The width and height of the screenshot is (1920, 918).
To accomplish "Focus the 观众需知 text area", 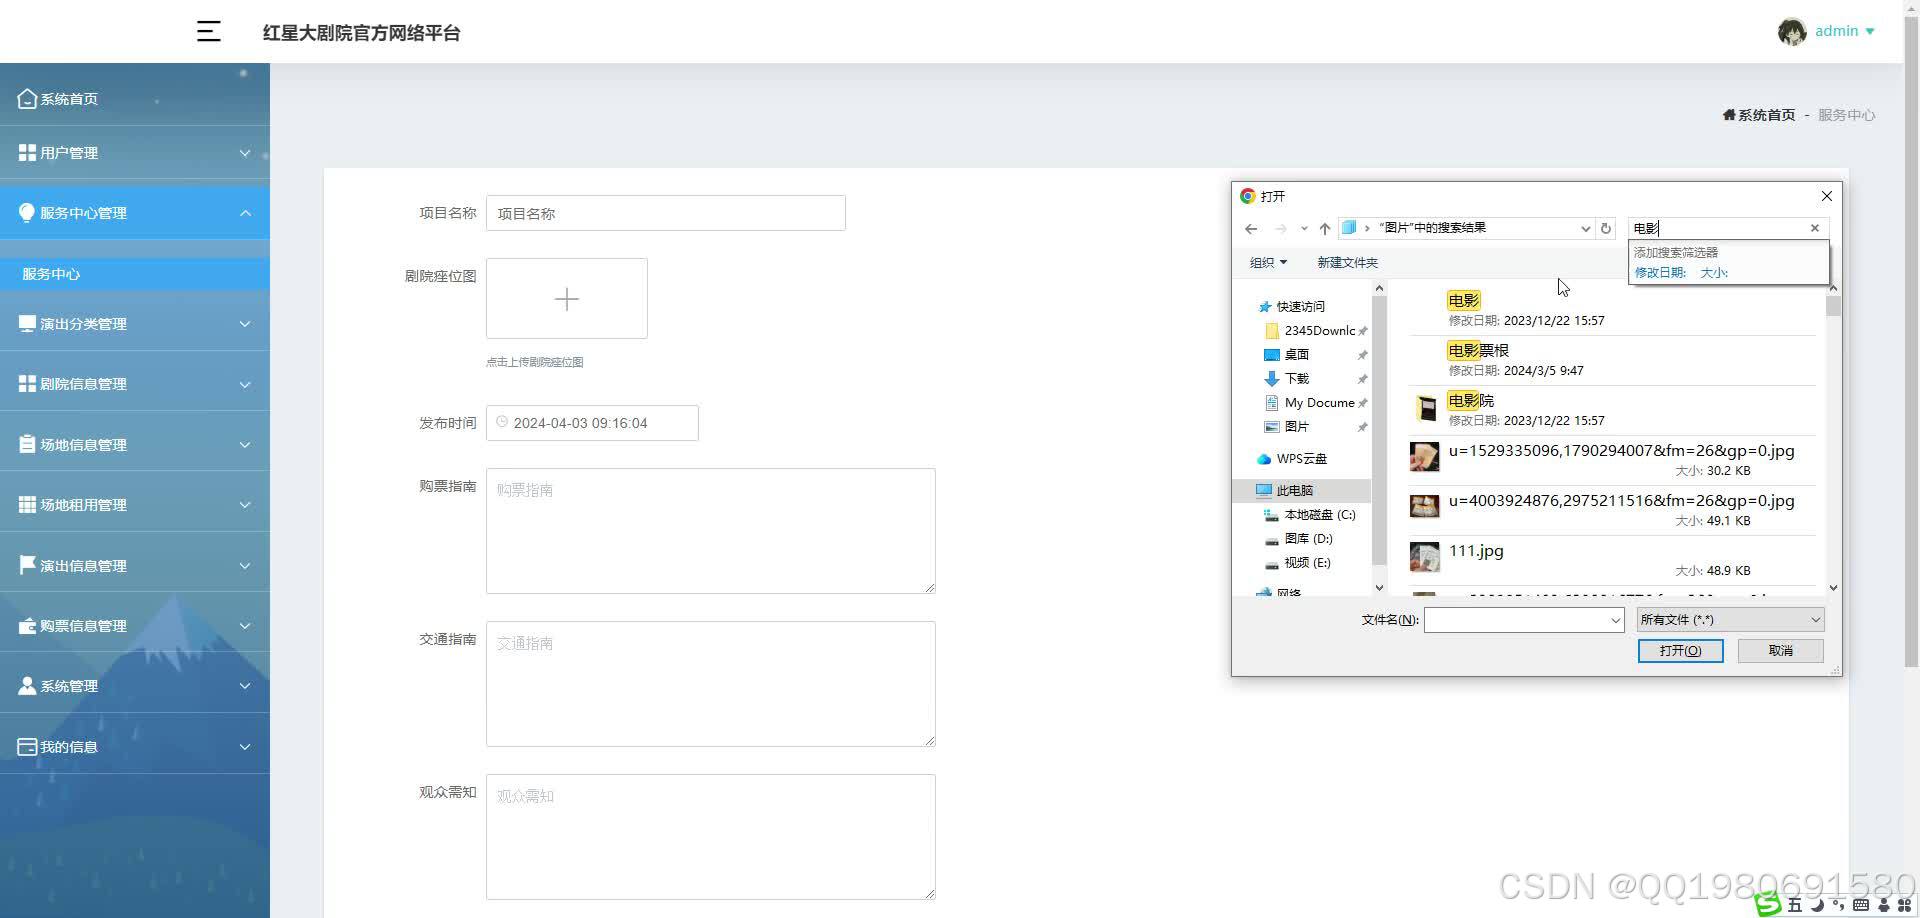I will [x=710, y=837].
